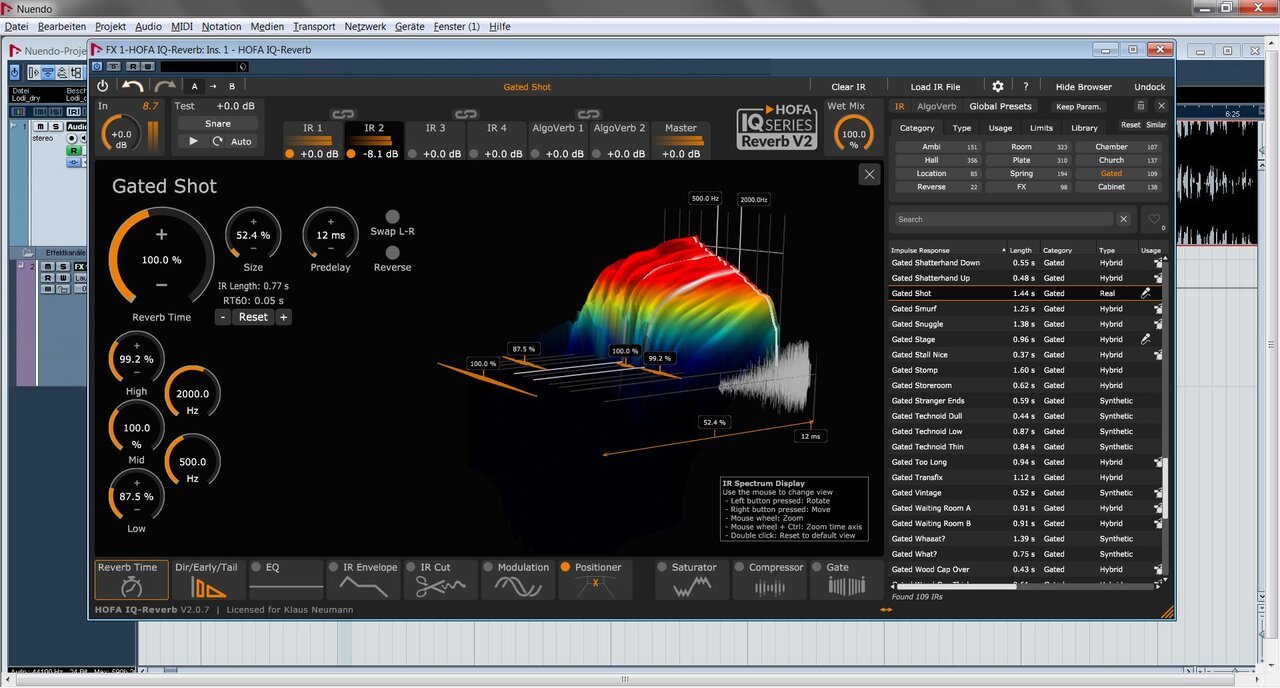Screen dimensions: 1280x688
Task: Click the Wet Mix knob
Action: [853, 134]
